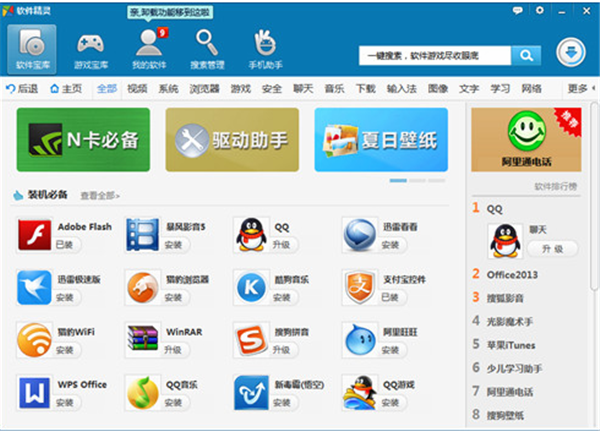Click the 酷狗音乐 K icon
600x431 pixels.
pyautogui.click(x=251, y=287)
